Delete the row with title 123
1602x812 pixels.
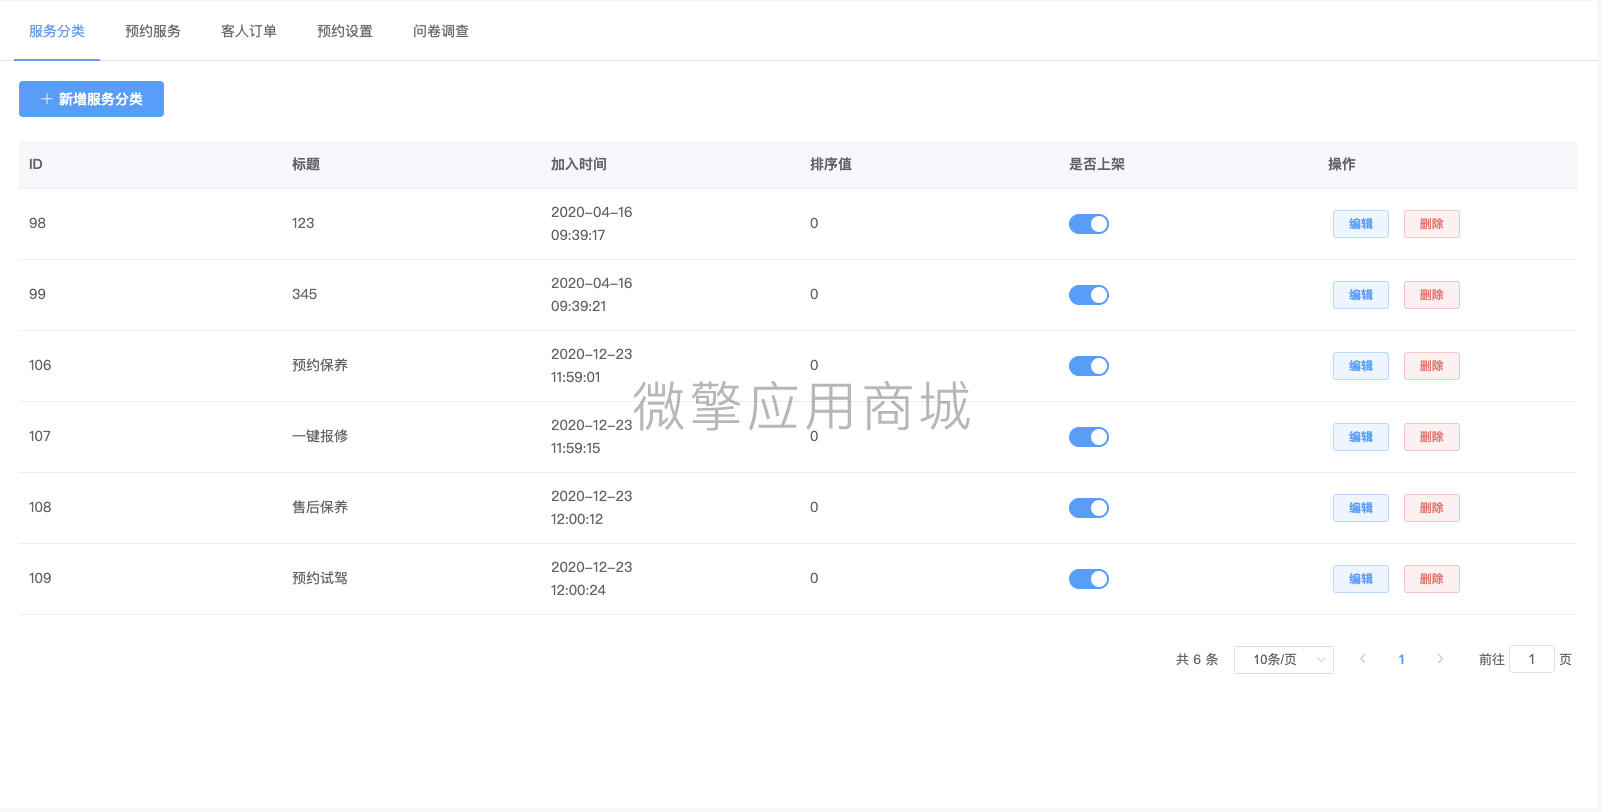[1432, 224]
